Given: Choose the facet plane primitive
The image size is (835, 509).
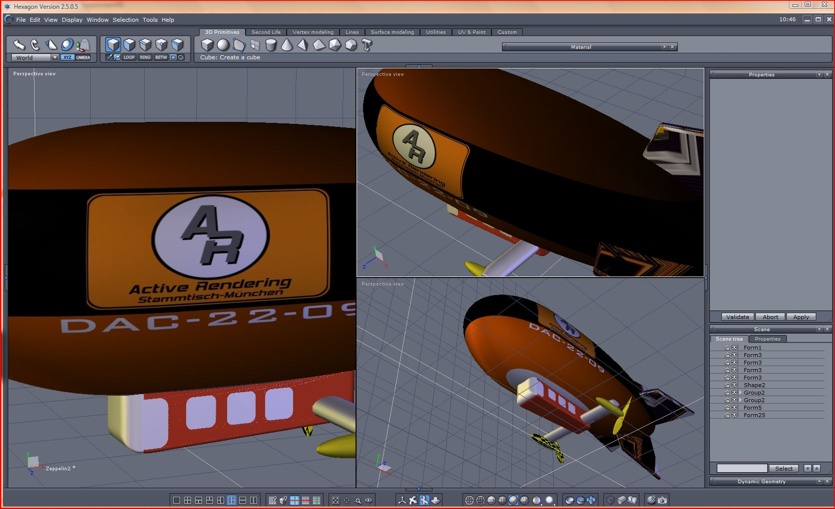Looking at the screenshot, I should (x=239, y=45).
